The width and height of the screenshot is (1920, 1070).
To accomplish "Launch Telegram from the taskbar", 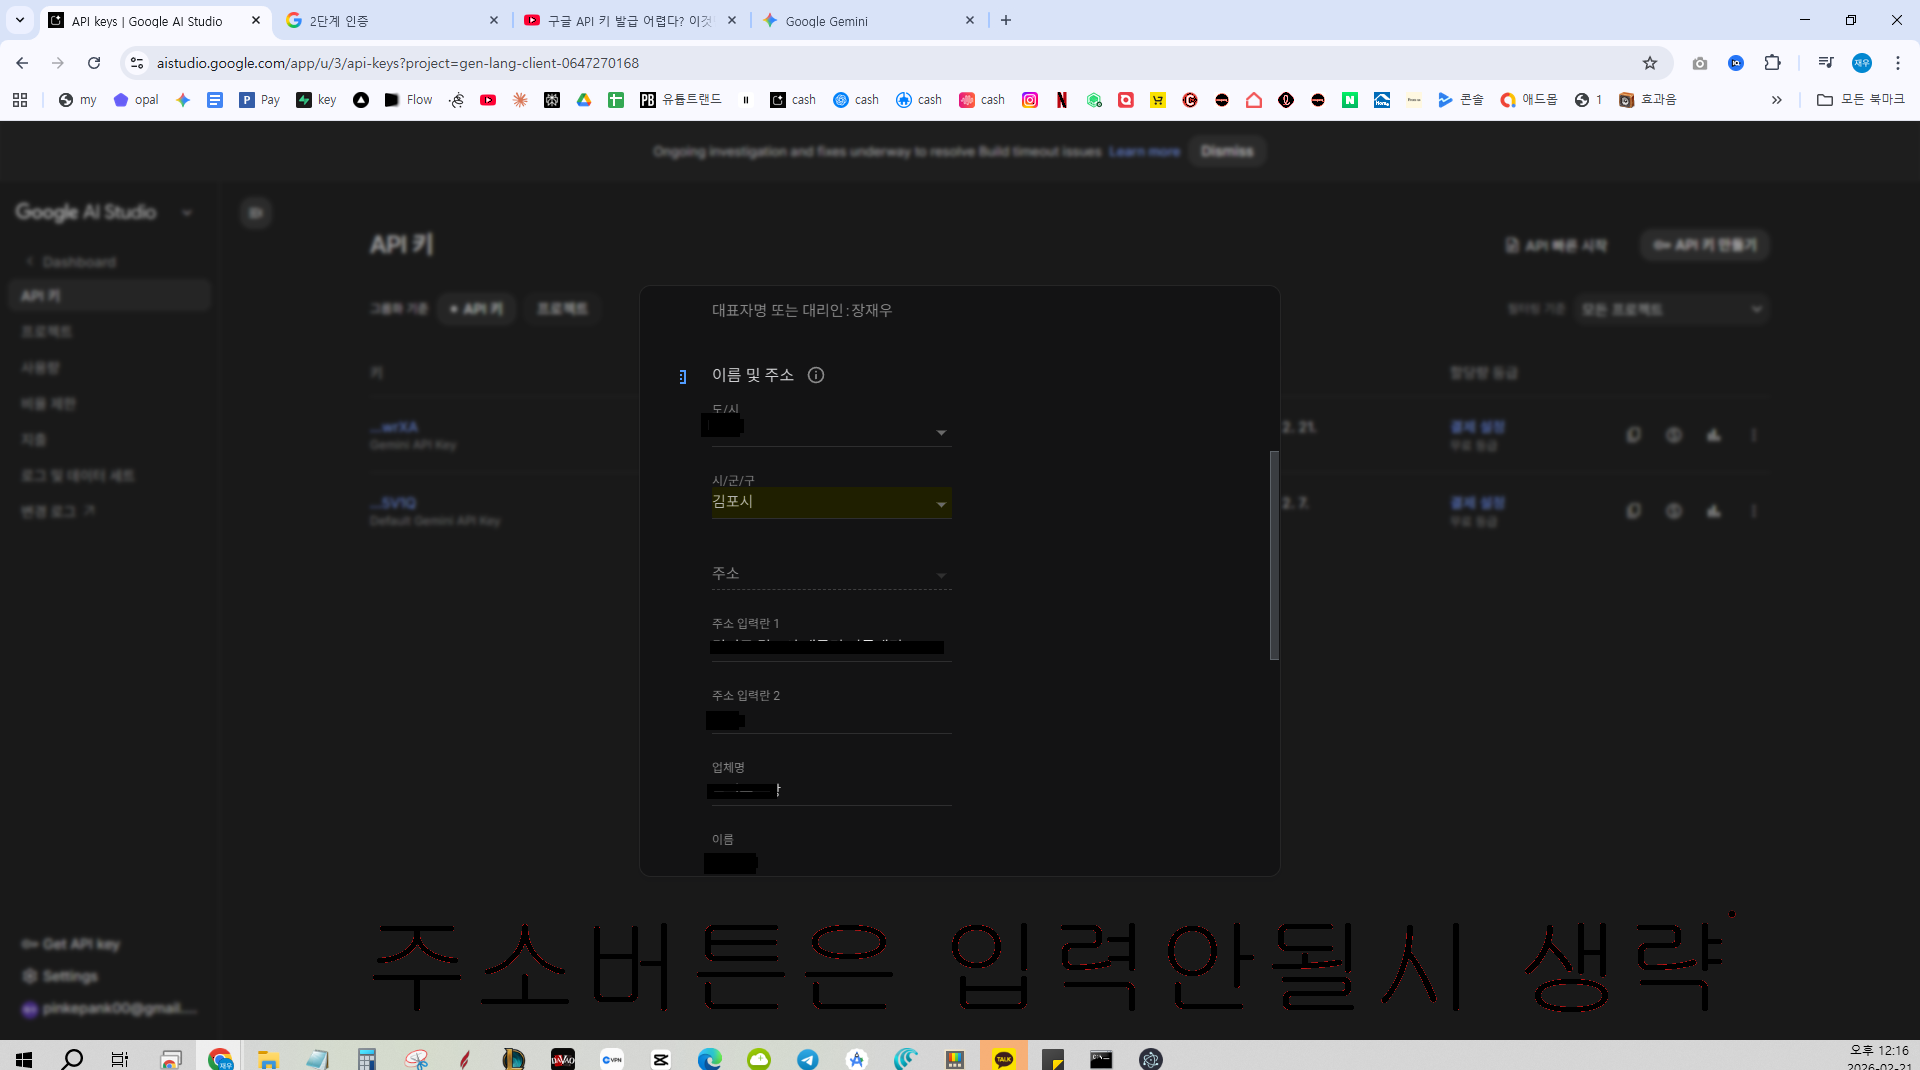I will tap(808, 1058).
